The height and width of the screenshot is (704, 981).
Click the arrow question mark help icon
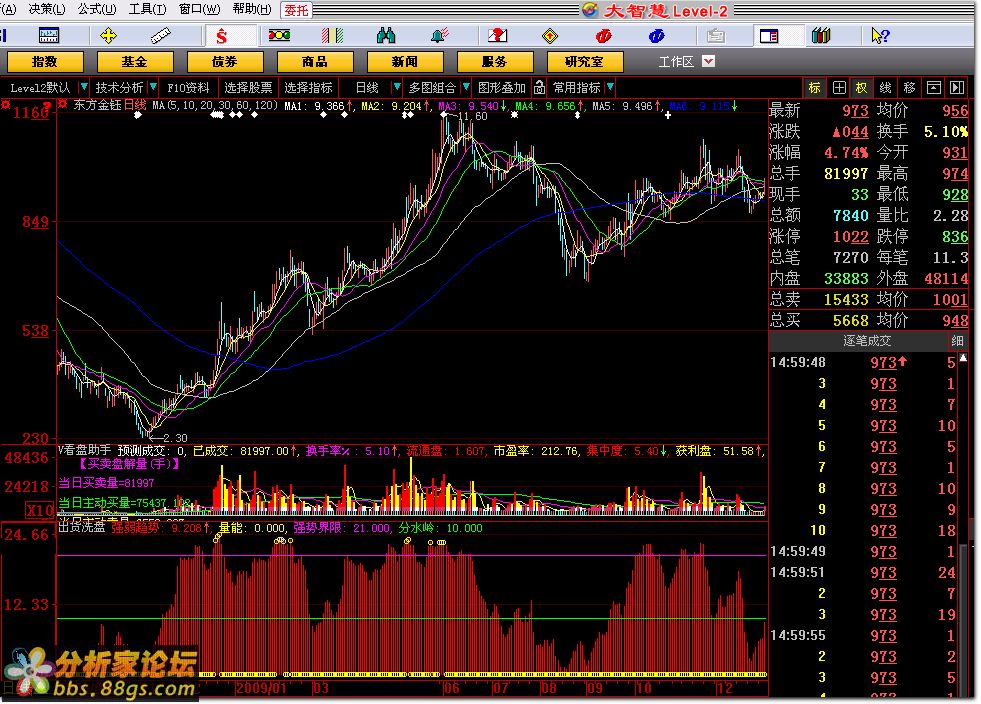(880, 36)
